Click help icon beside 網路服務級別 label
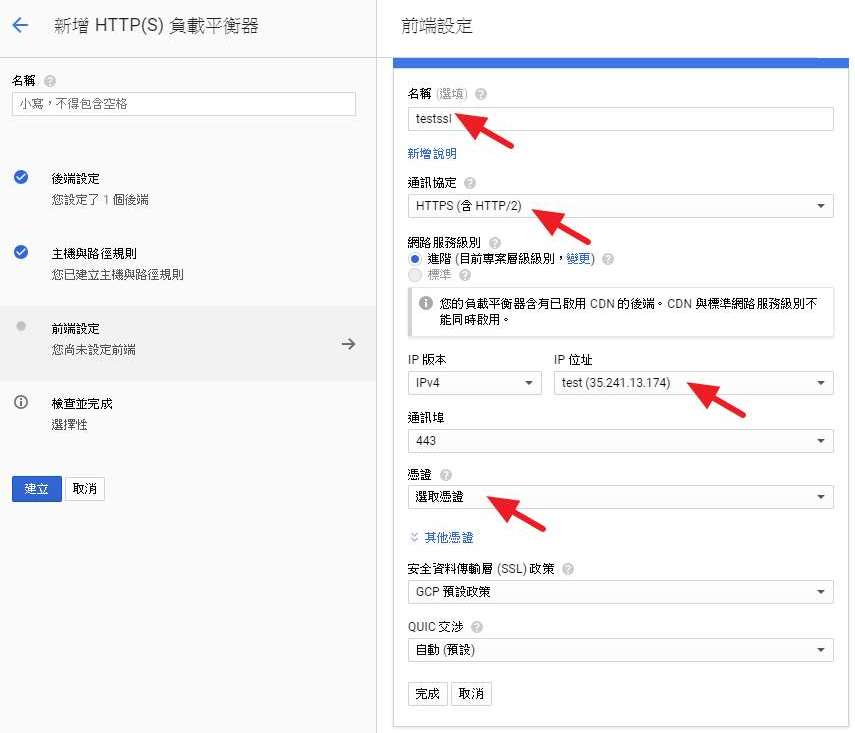This screenshot has height=733, width=855. tap(494, 242)
